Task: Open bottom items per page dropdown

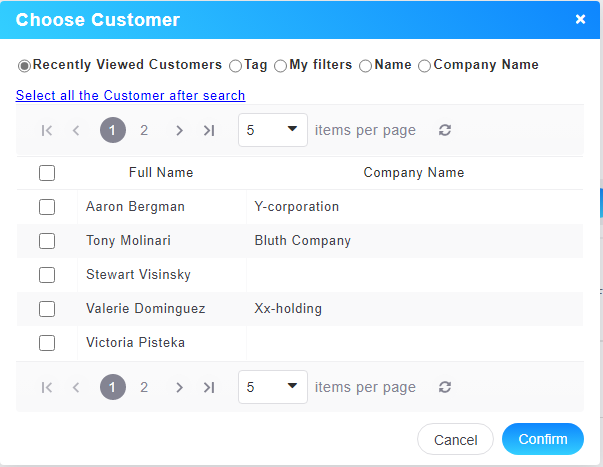Action: (x=272, y=387)
